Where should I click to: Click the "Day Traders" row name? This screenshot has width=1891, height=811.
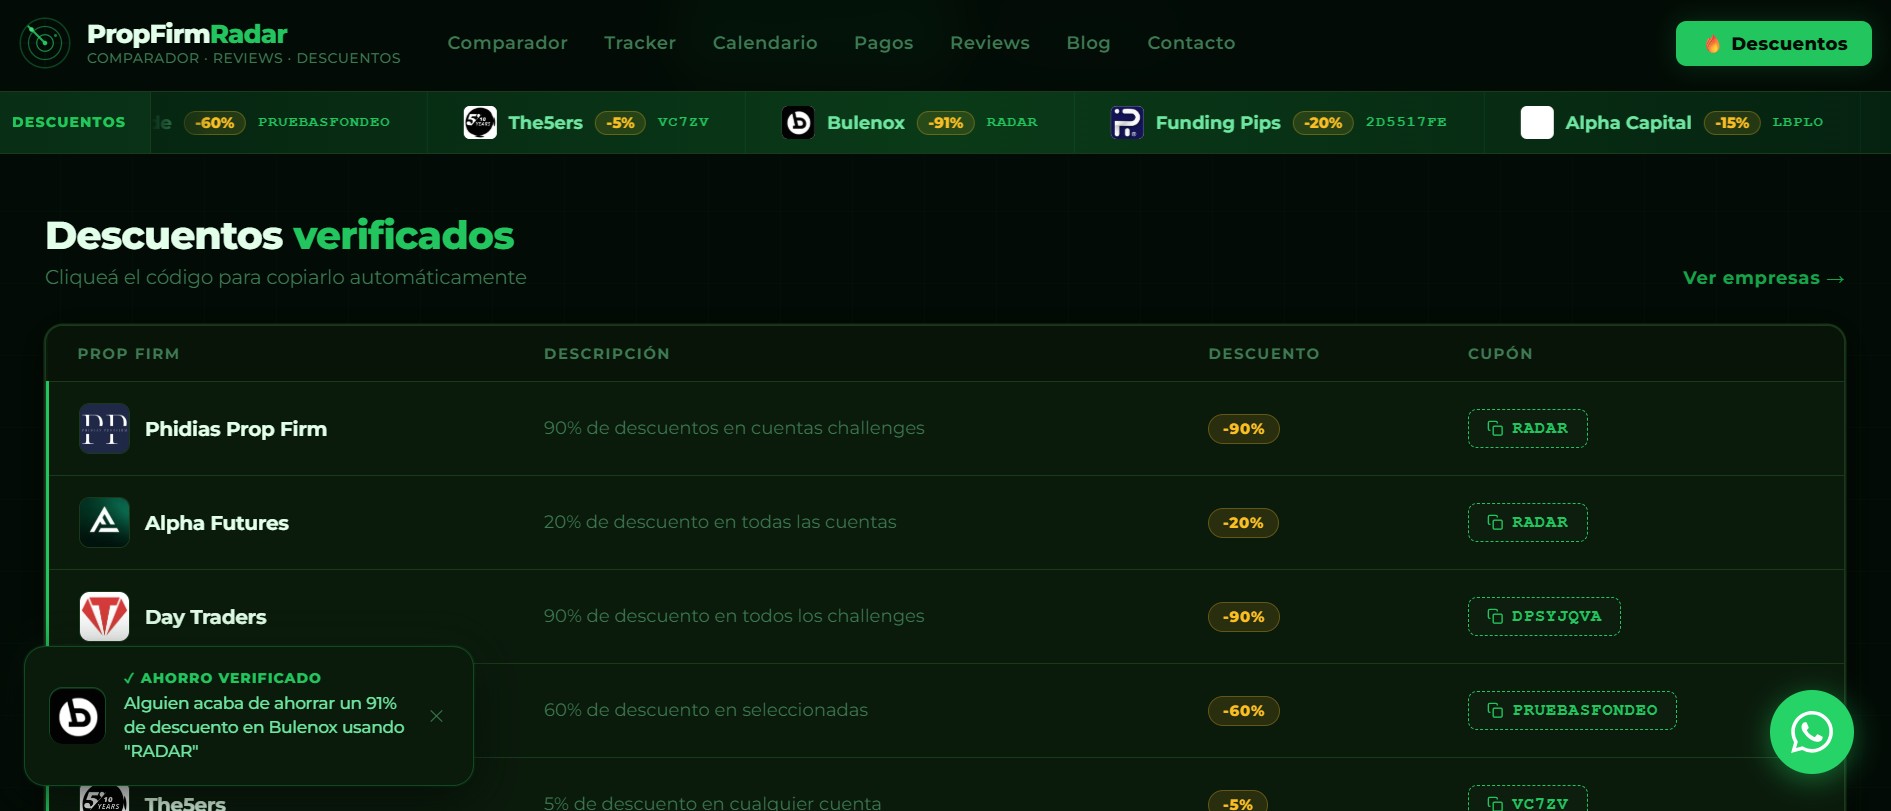pyautogui.click(x=206, y=617)
